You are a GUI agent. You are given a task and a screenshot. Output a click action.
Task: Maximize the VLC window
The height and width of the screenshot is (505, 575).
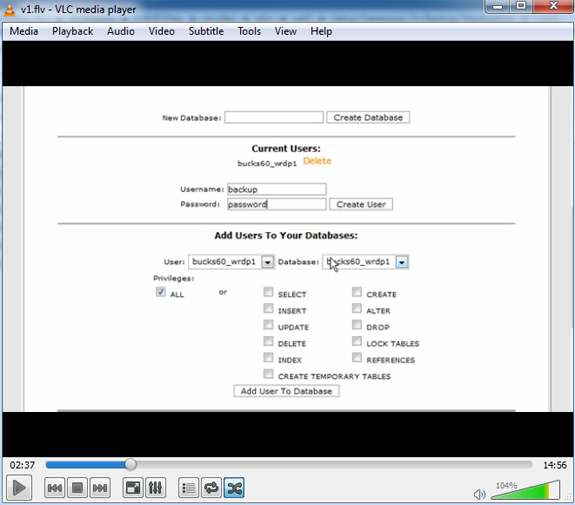[521, 6]
